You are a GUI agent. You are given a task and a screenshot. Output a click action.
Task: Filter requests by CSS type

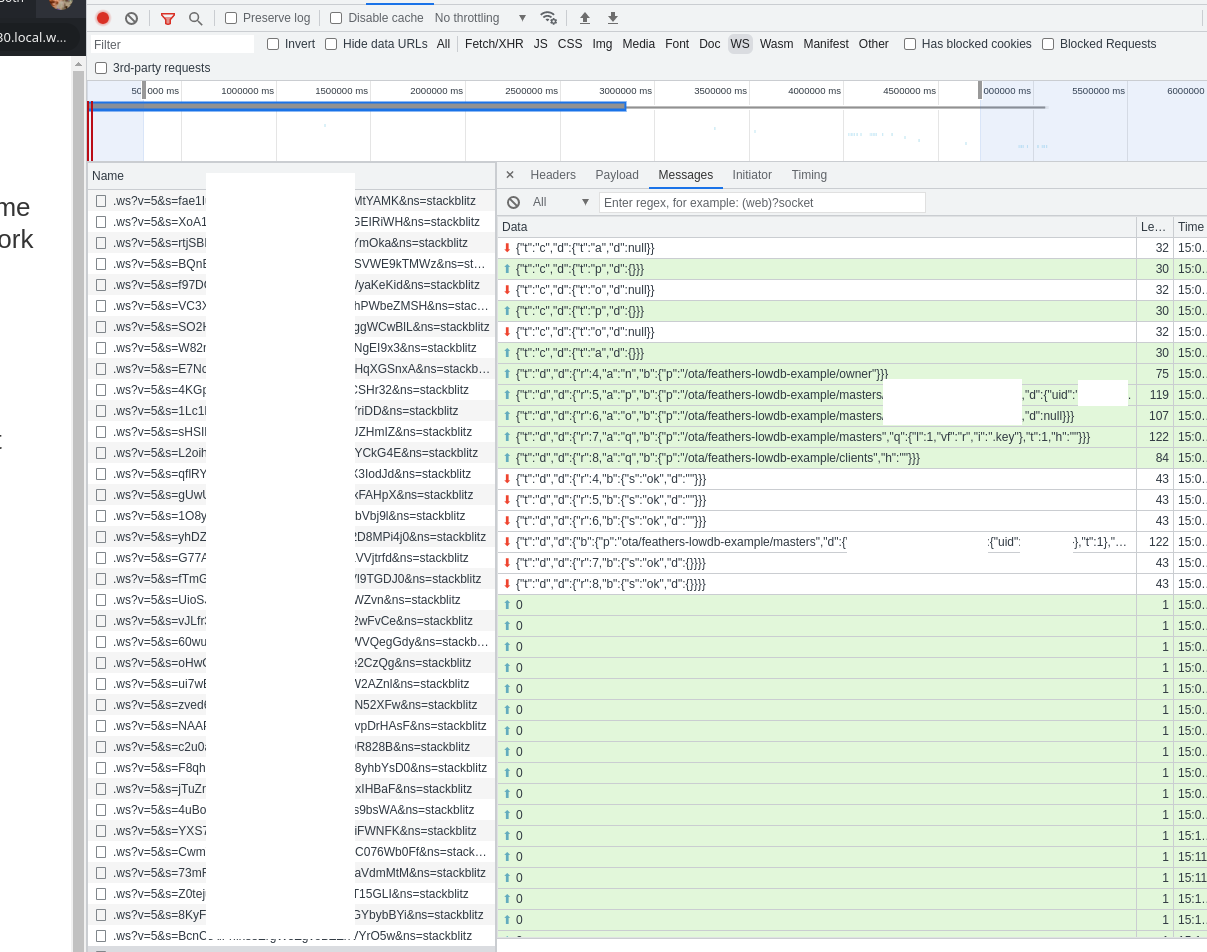[x=570, y=44]
